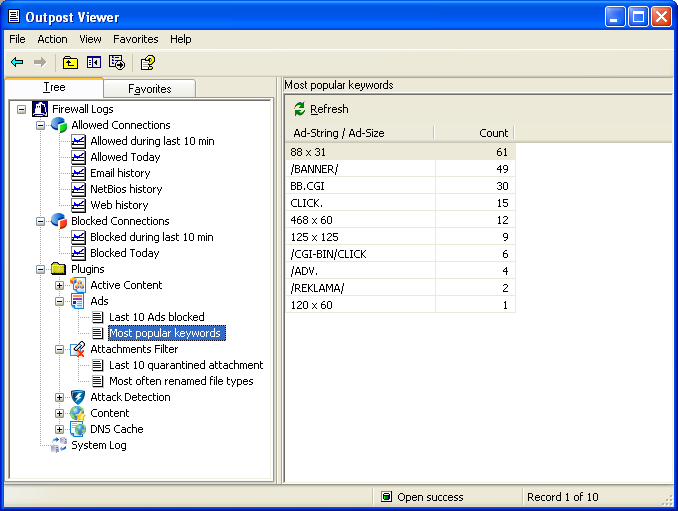Viewport: 678px width, 511px height.
Task: Toggle the show/hide console tree icon
Action: pos(93,62)
